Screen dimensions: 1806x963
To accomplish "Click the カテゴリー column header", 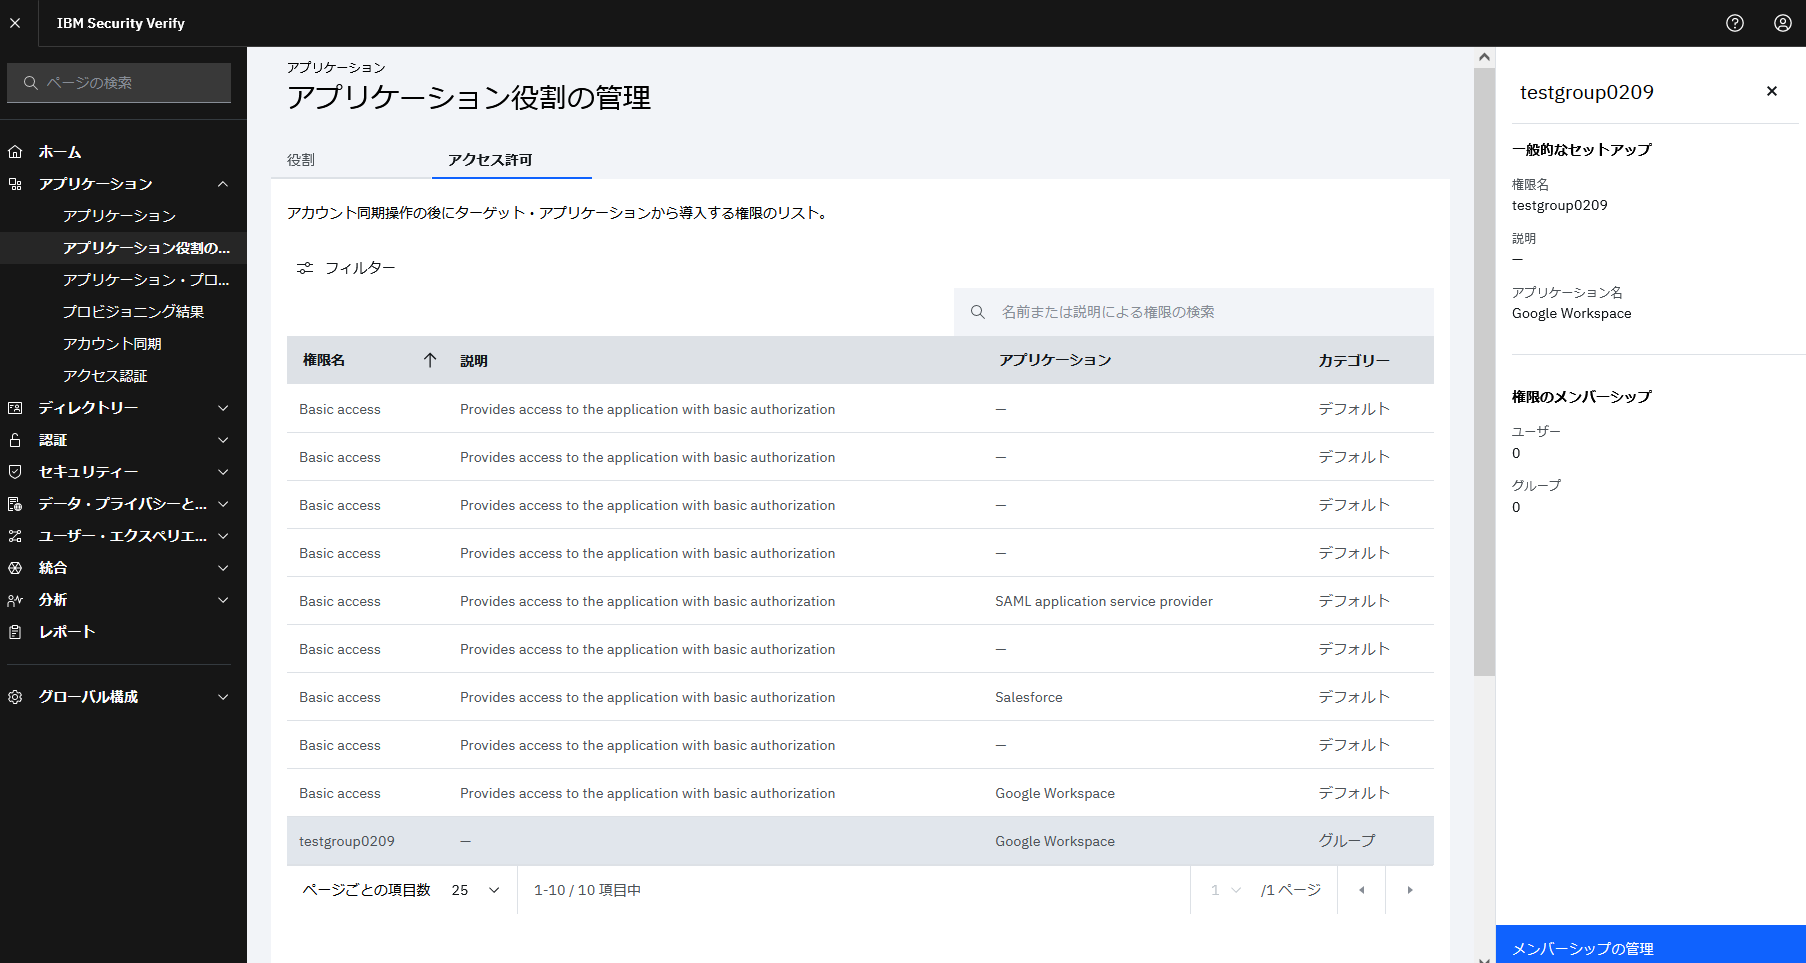I will (x=1354, y=360).
